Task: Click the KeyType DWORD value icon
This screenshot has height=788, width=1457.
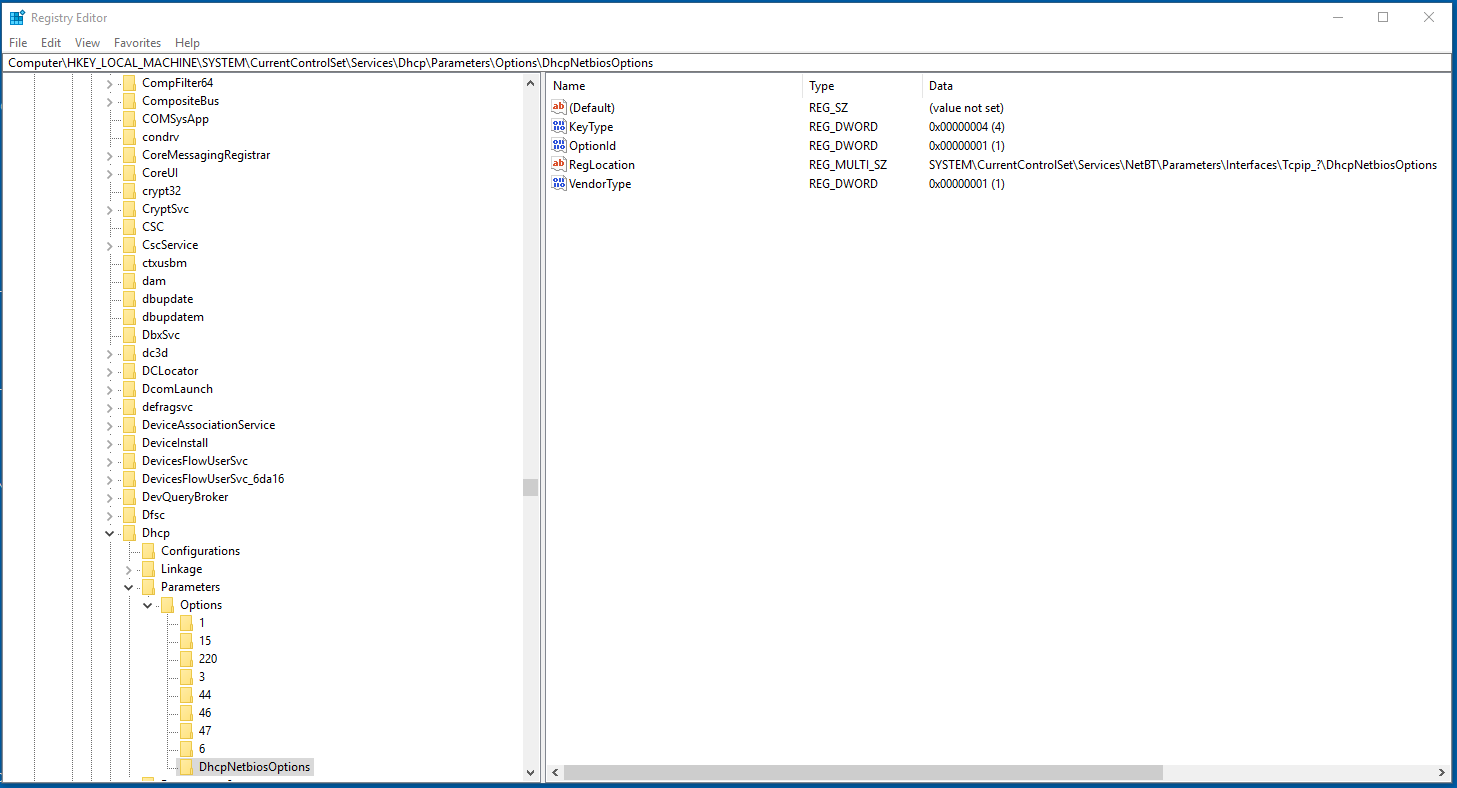Action: click(x=559, y=127)
